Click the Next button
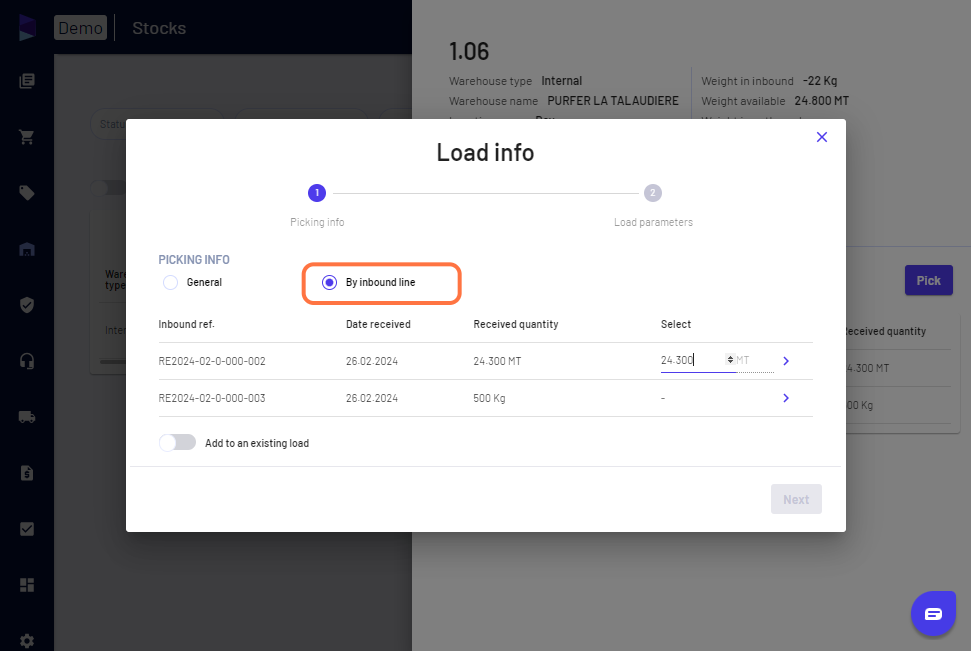This screenshot has width=971, height=651. (796, 499)
